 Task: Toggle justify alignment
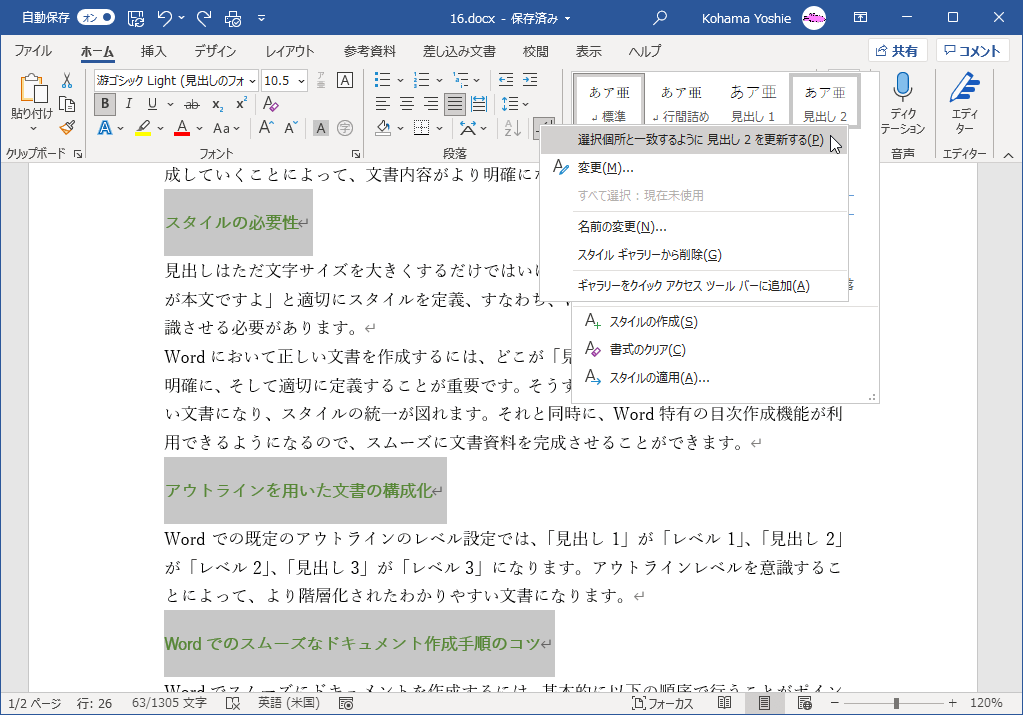(455, 104)
